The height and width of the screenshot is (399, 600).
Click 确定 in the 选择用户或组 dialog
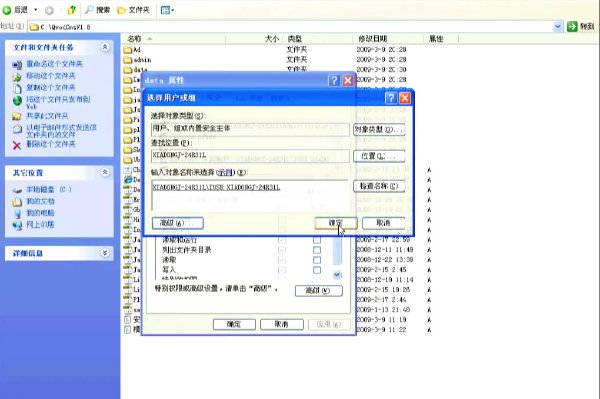point(336,223)
